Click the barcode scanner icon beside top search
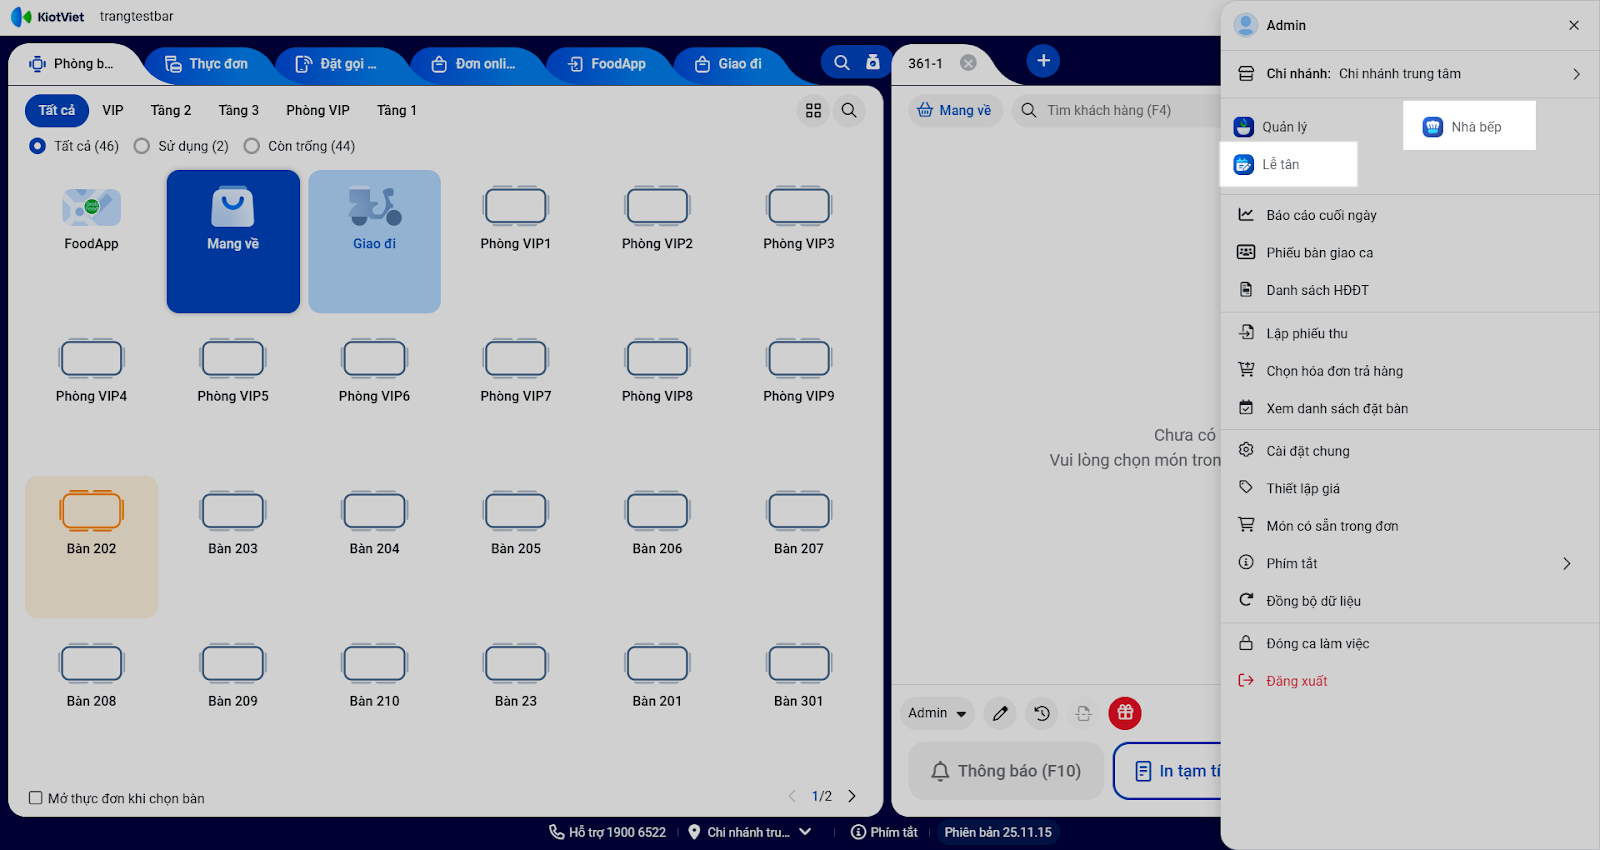Screen dimensions: 1600x850 873,62
